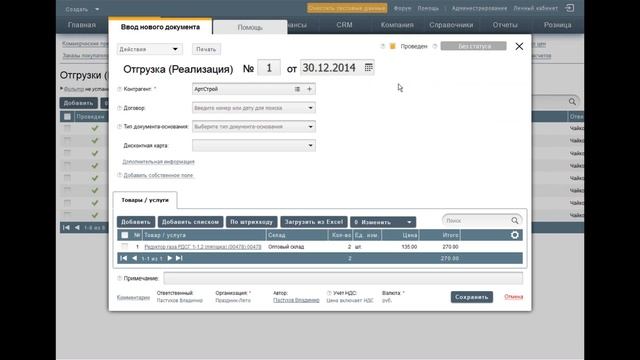
Task: Open the Дополнительная информация link
Action: click(x=158, y=162)
